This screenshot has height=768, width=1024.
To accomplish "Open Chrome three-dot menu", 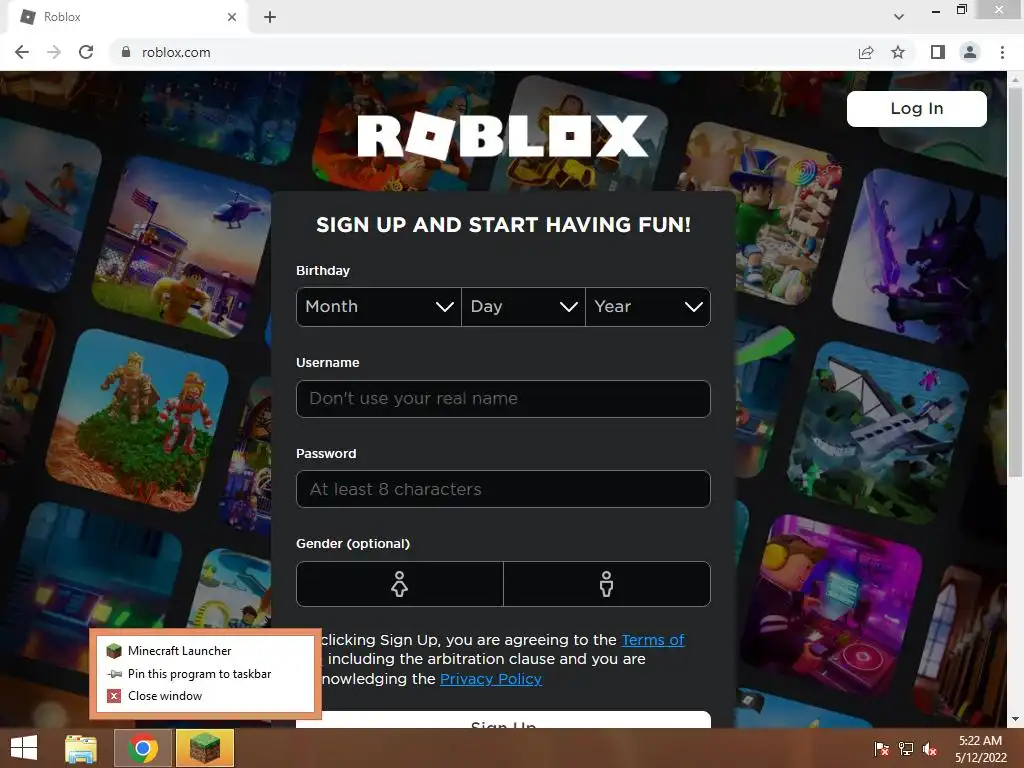I will [x=1002, y=52].
